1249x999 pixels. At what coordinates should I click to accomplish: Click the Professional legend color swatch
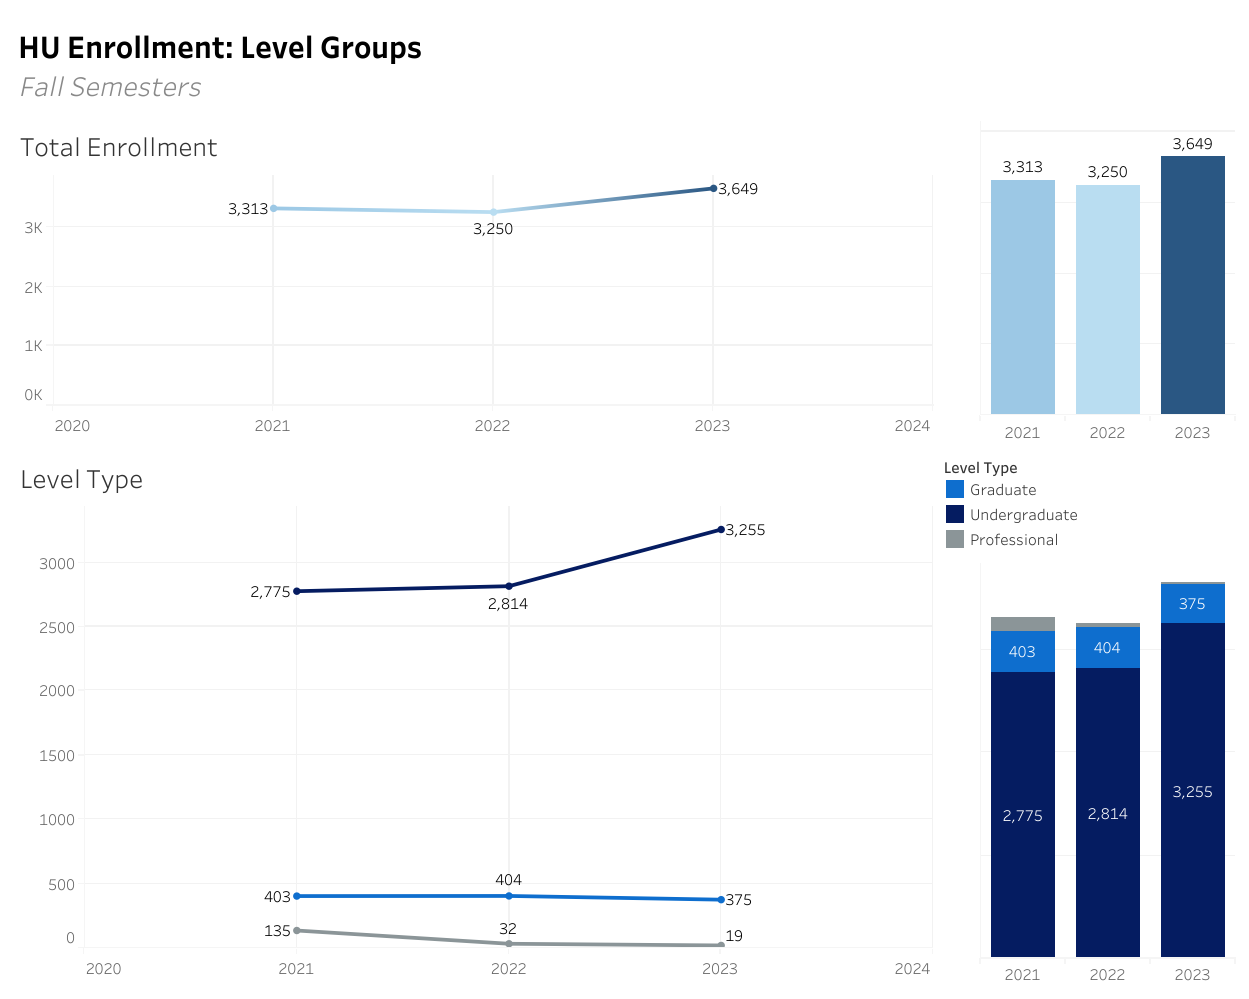954,539
